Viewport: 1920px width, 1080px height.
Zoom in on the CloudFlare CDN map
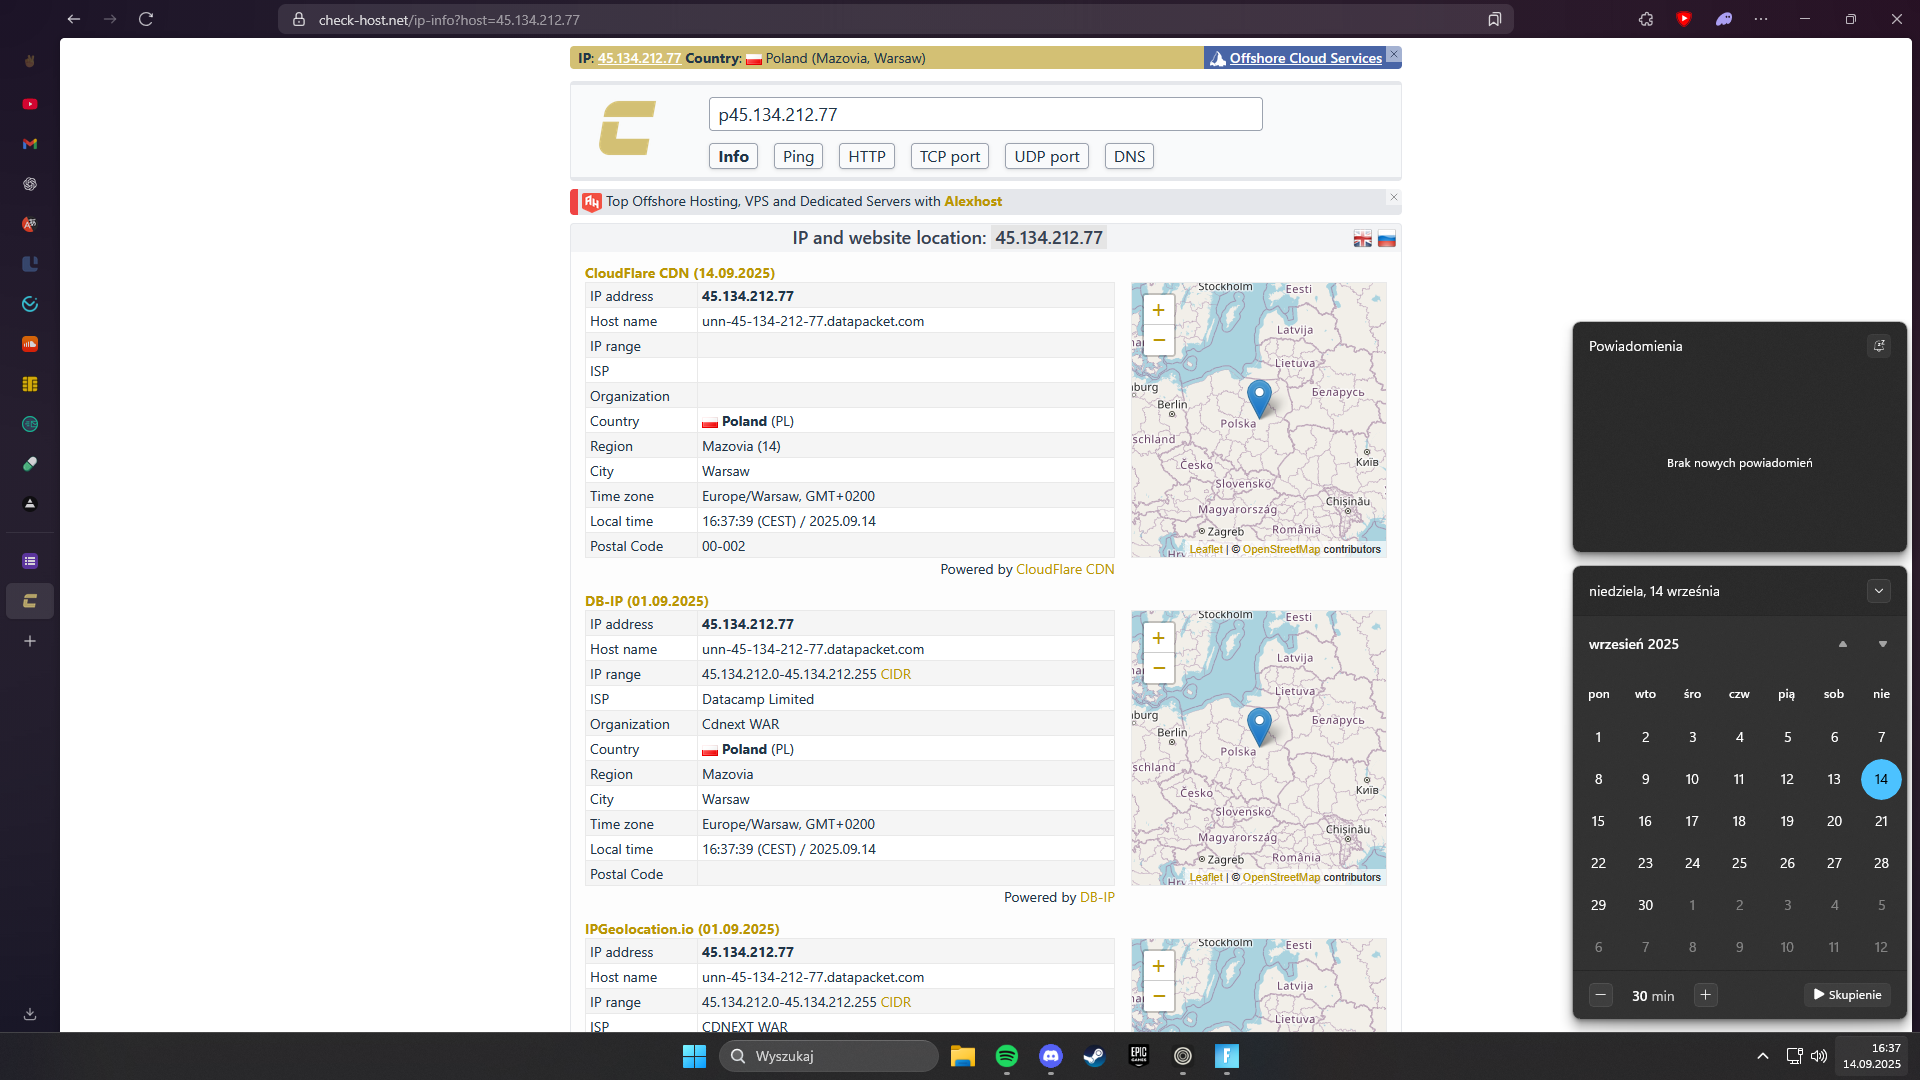[1158, 310]
